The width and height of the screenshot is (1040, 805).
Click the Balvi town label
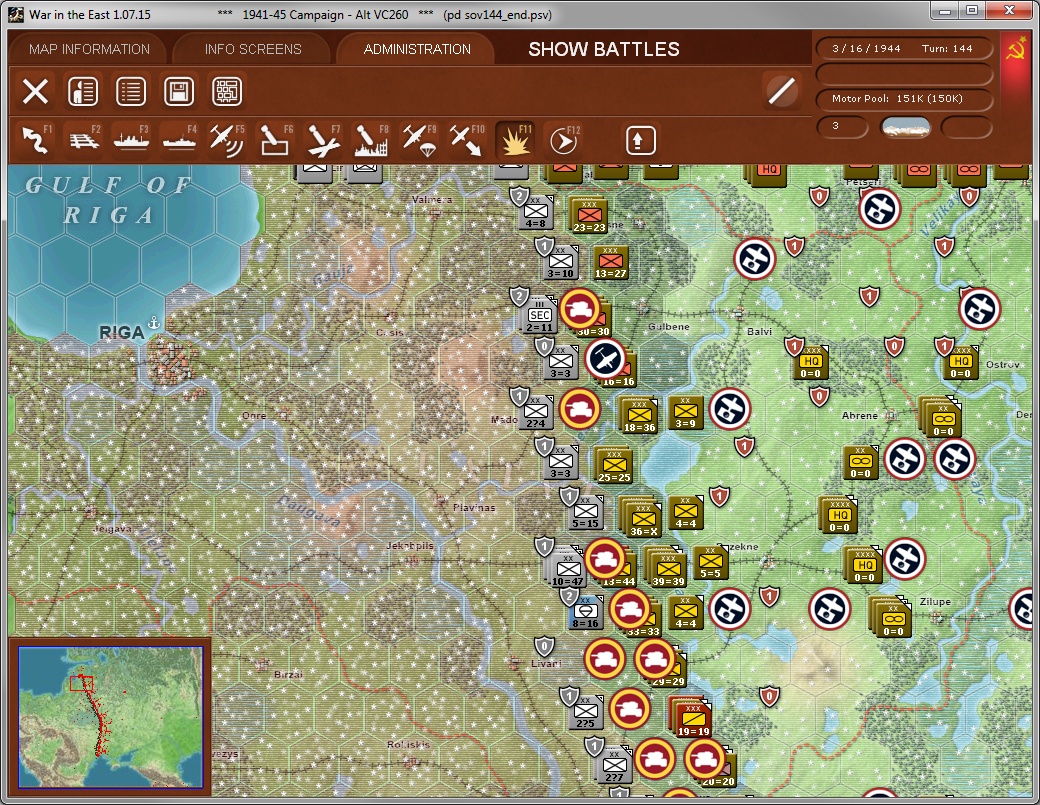click(759, 332)
